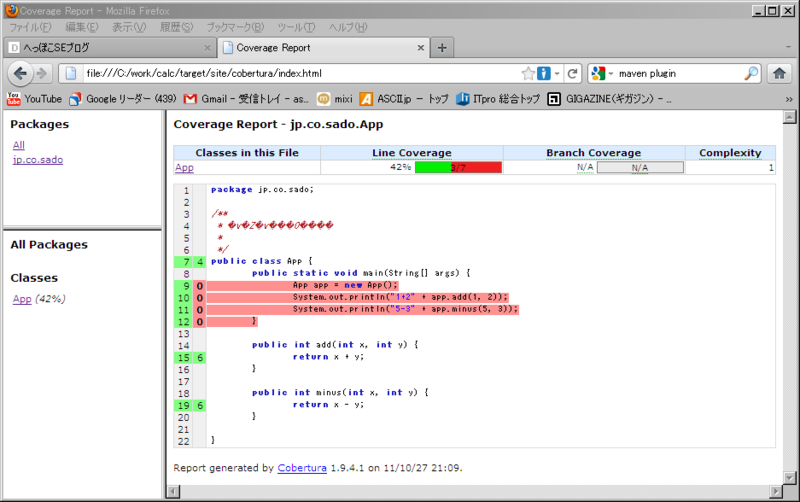Maximize the Firefox window

(772, 10)
